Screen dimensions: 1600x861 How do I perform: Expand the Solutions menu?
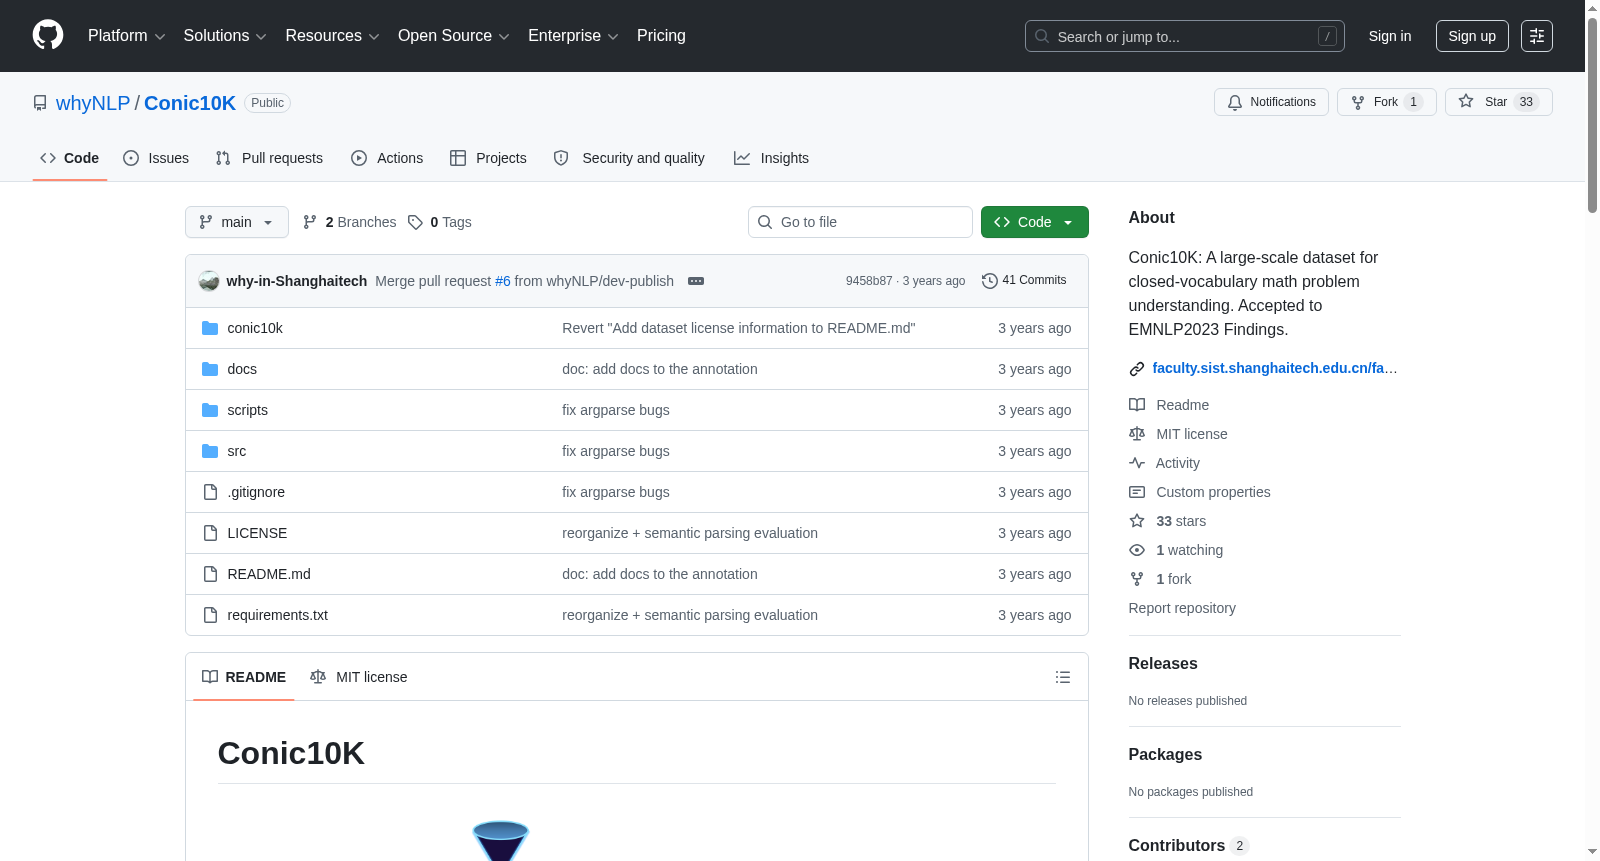(225, 36)
